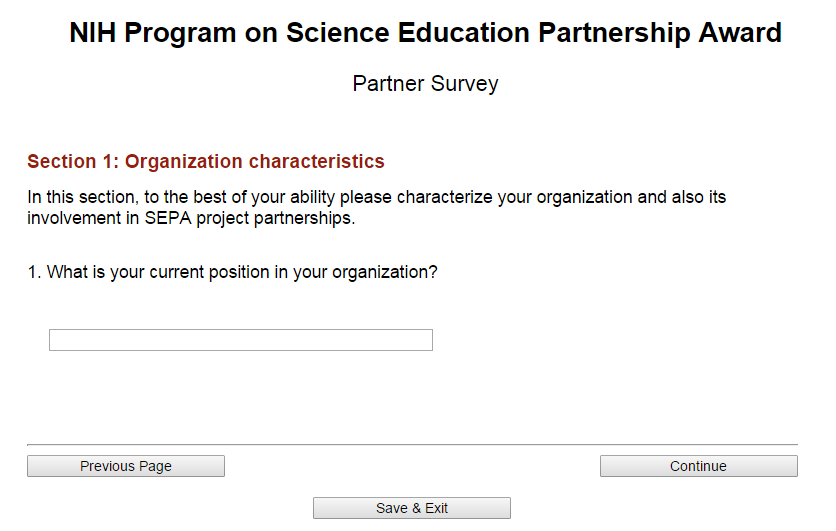Screen dimensions: 836x531
Task: Click the phrase Organization characteristics
Action: (255, 161)
